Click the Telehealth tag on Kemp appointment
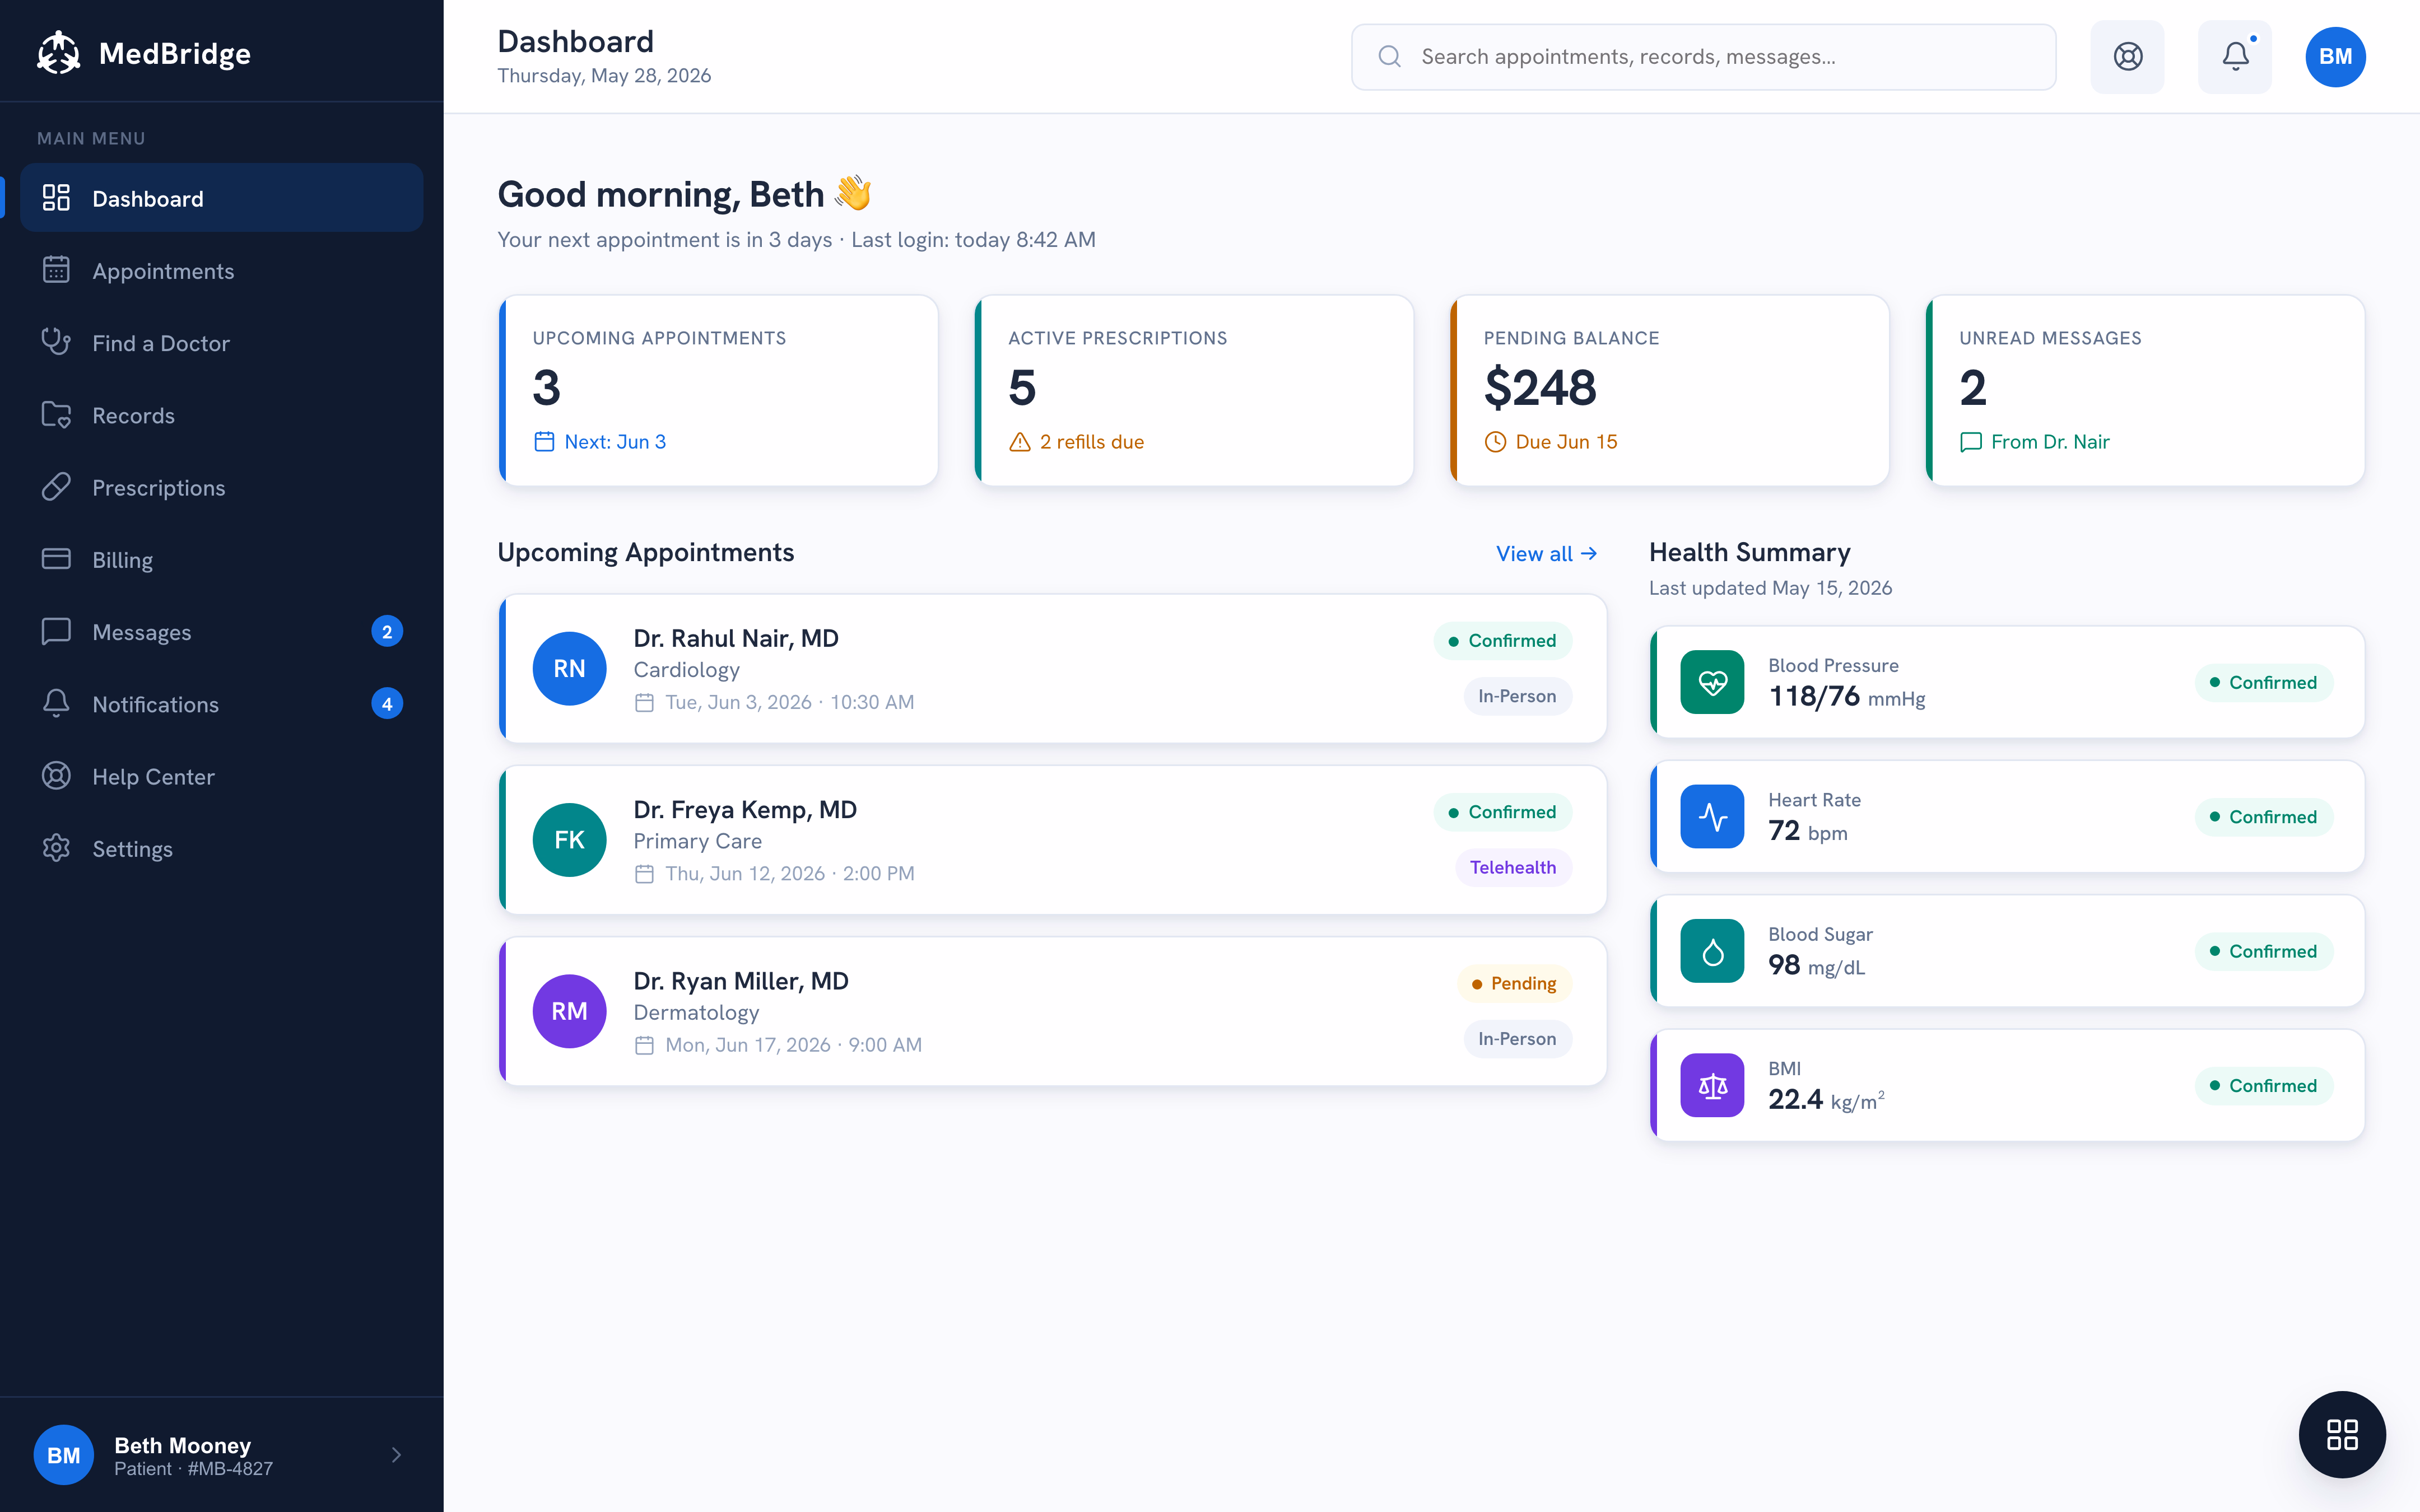 tap(1513, 867)
